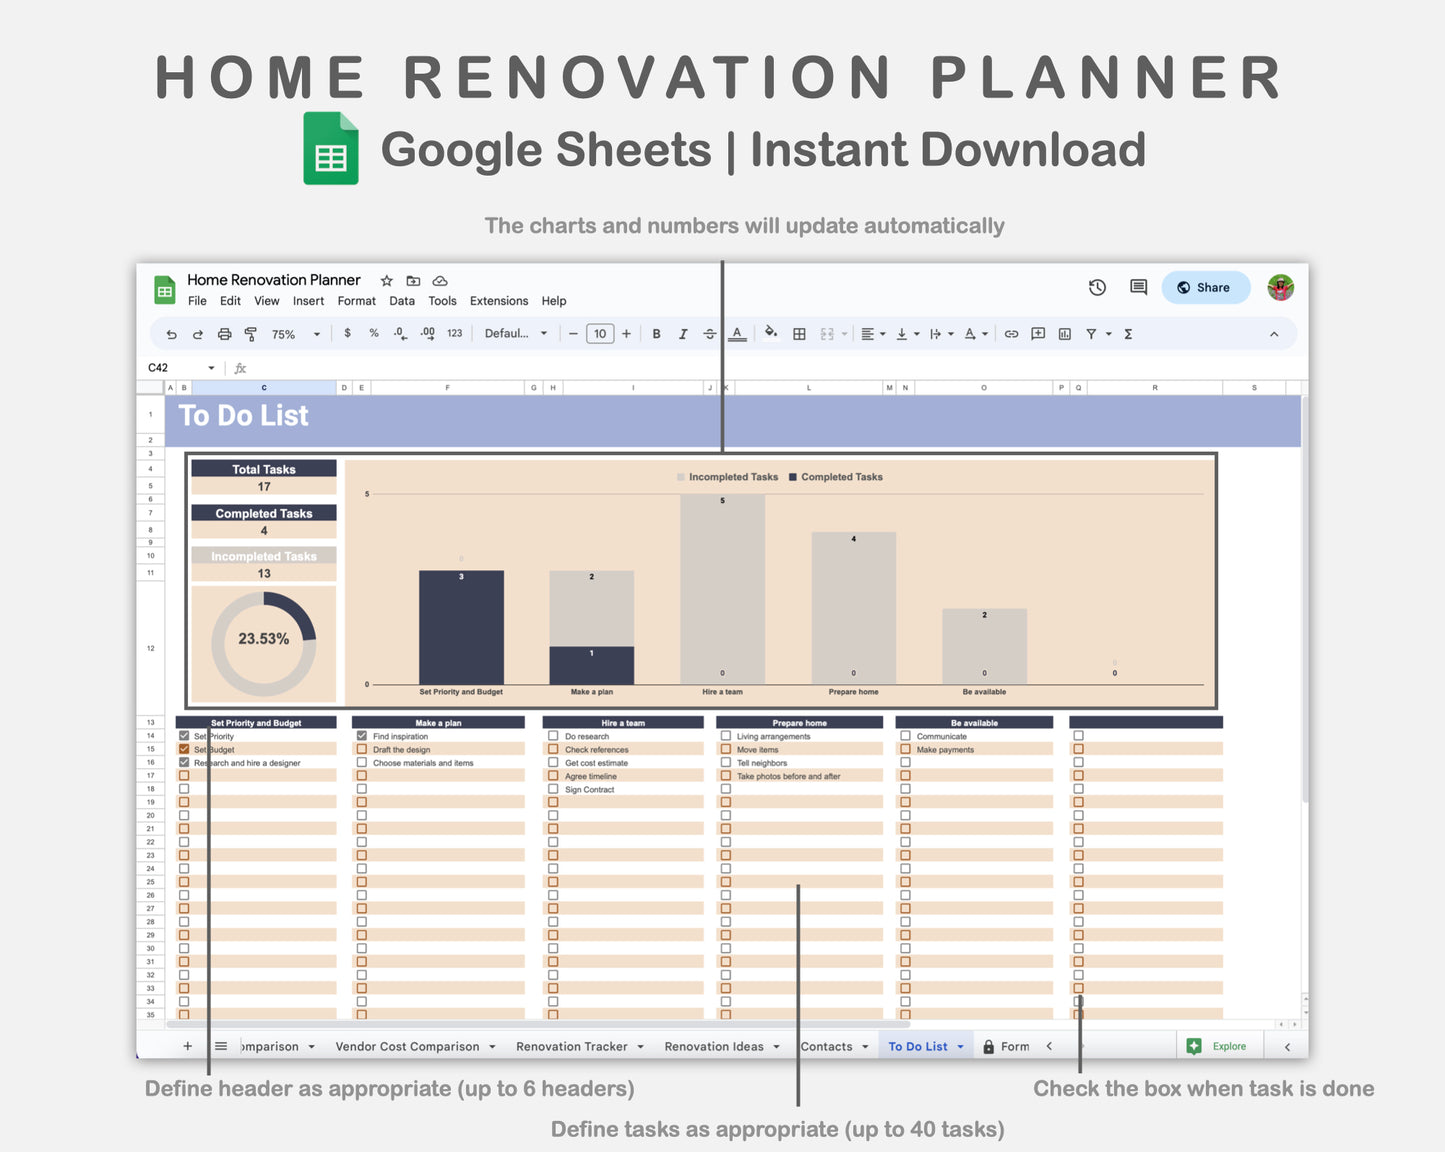Toggle bold formatting
This screenshot has height=1152, width=1445.
pyautogui.click(x=656, y=333)
